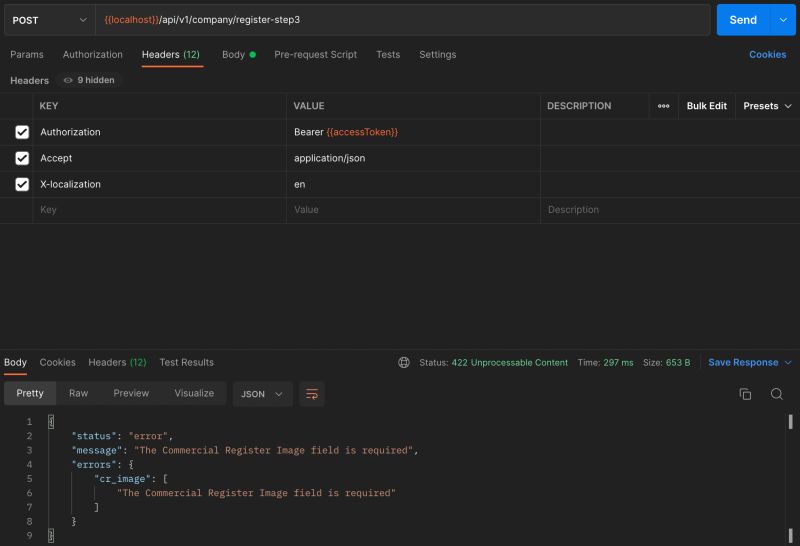800x546 pixels.
Task: Click the Authorization key cell
Action: tap(159, 132)
